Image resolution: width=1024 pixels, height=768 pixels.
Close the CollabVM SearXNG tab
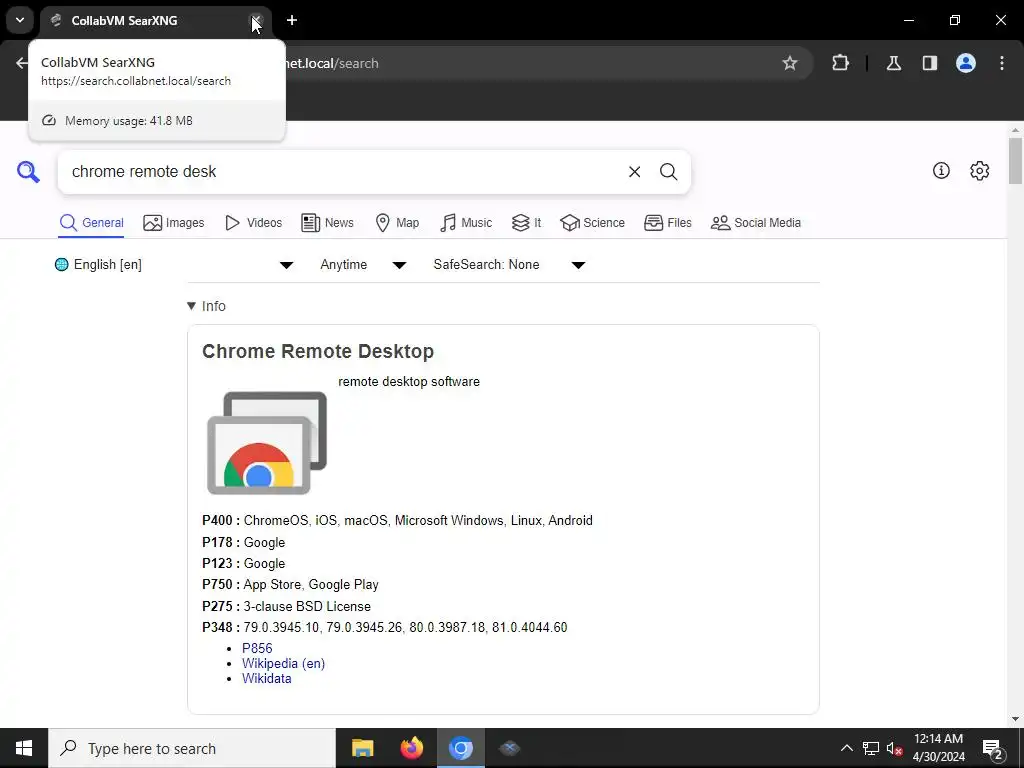click(x=256, y=20)
